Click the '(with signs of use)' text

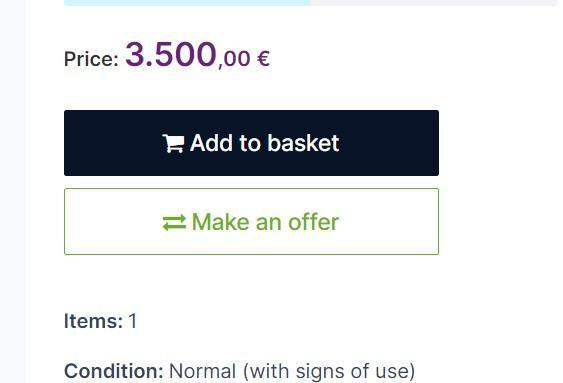(329, 372)
